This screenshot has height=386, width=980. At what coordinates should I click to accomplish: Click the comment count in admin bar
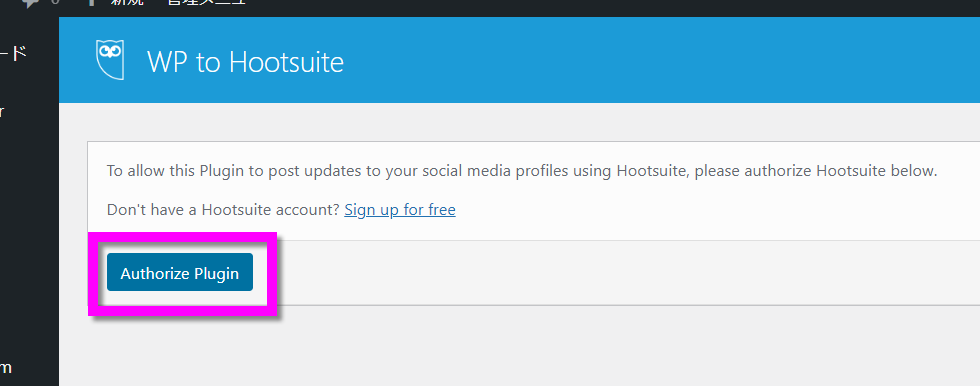pos(55,2)
